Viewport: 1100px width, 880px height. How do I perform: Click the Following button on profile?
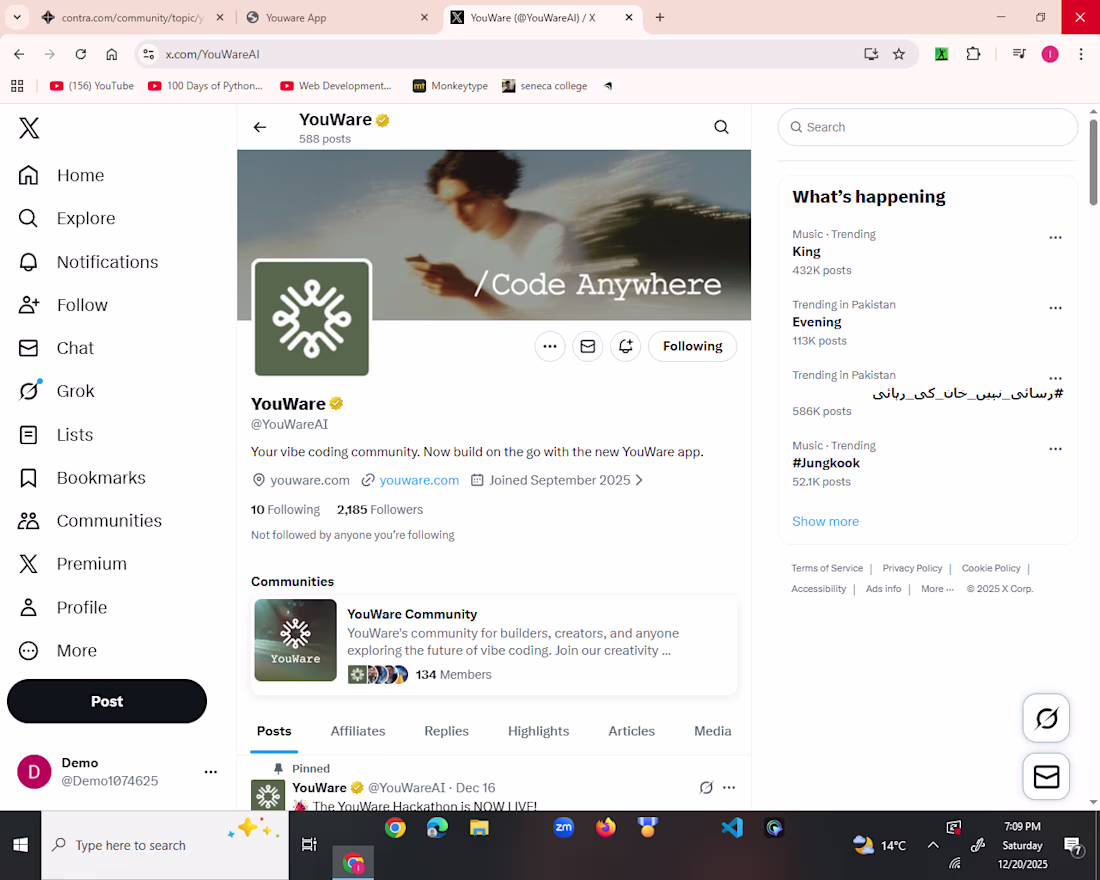point(692,346)
